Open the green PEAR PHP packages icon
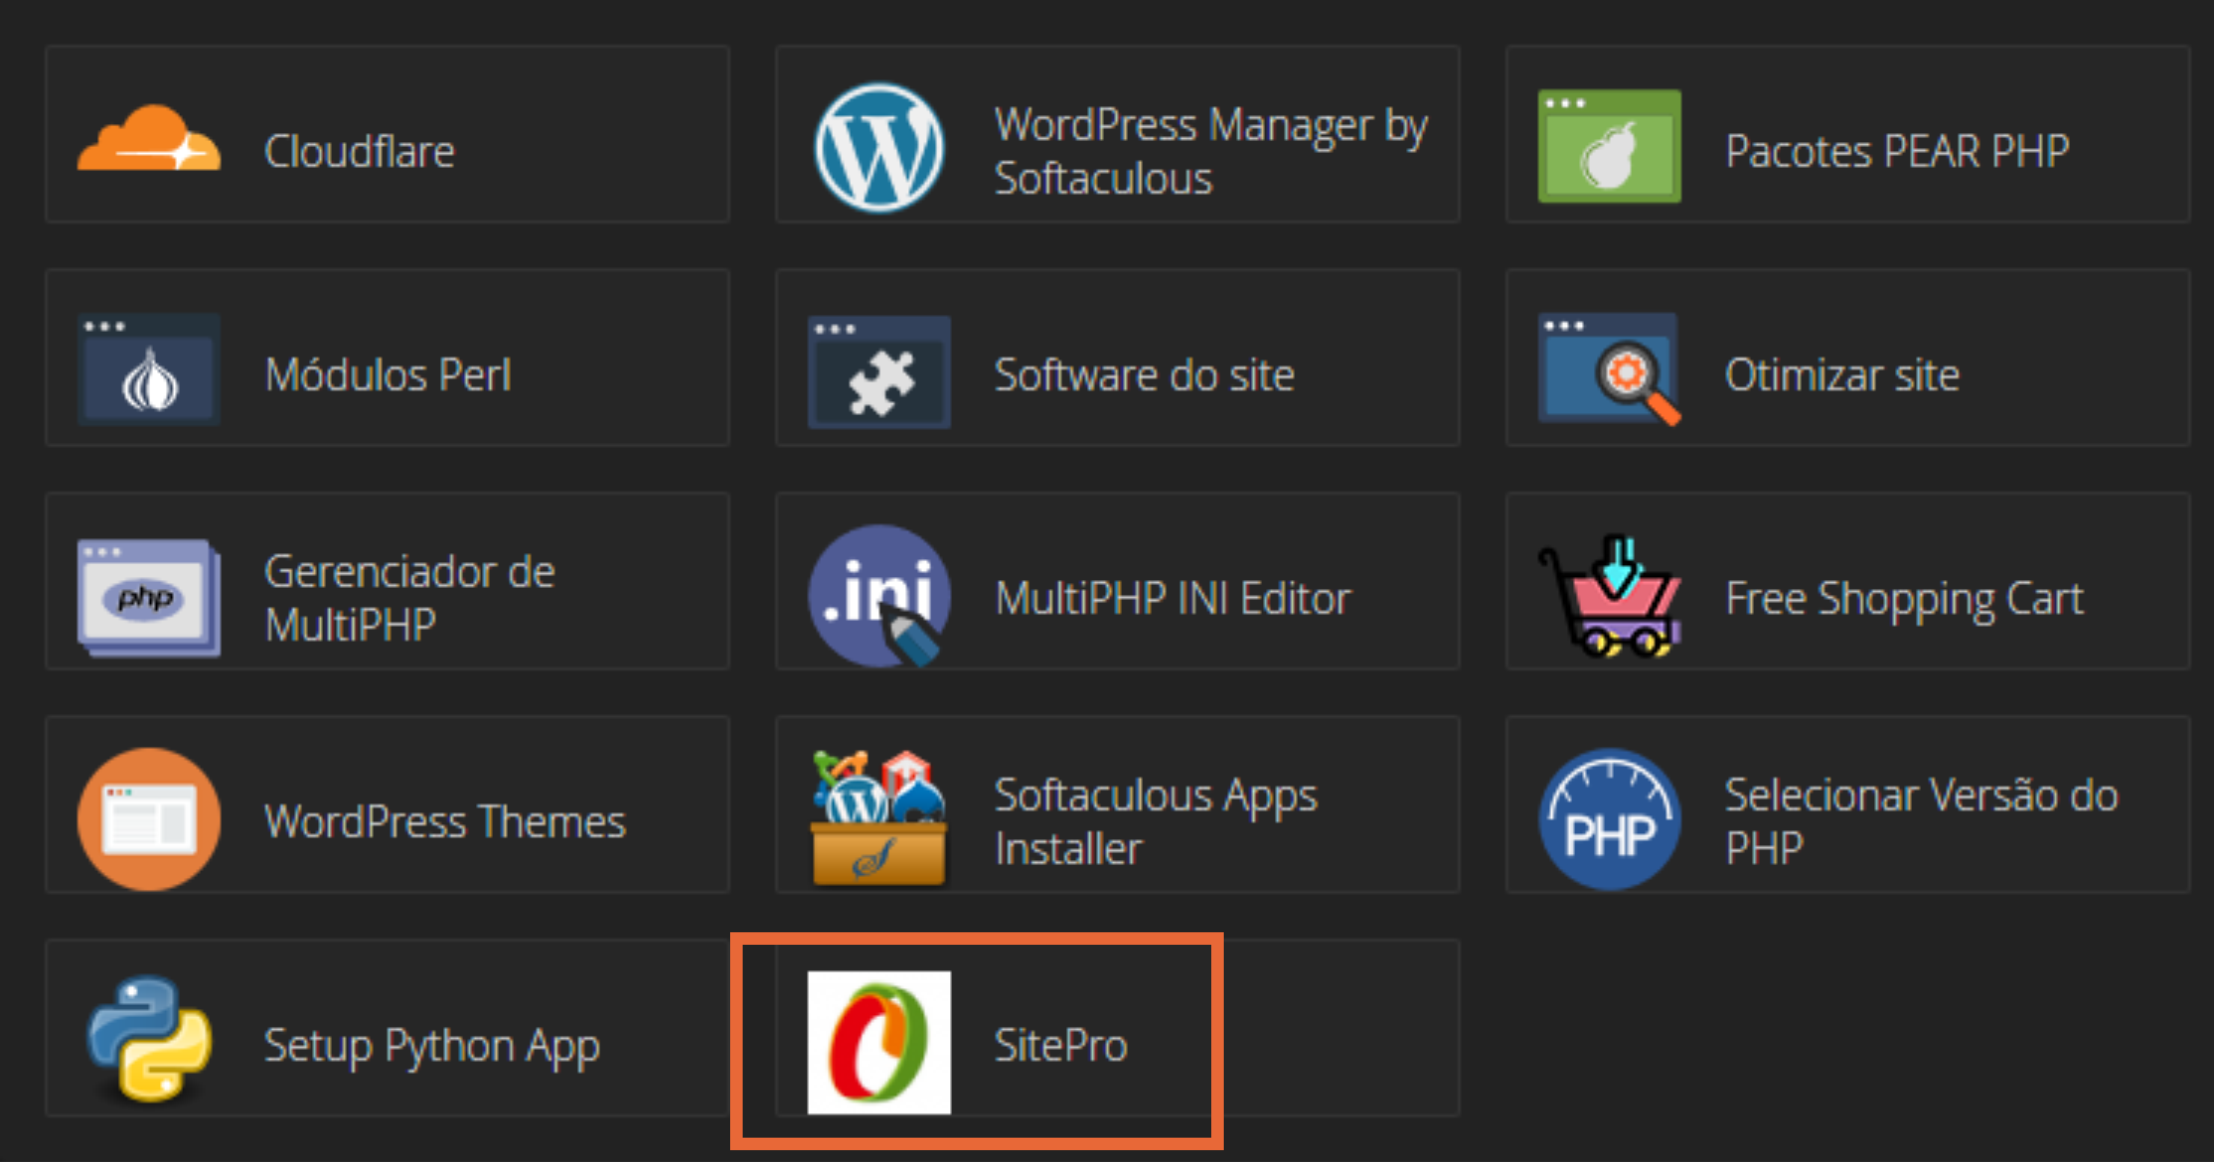The width and height of the screenshot is (2214, 1162). pyautogui.click(x=1609, y=146)
